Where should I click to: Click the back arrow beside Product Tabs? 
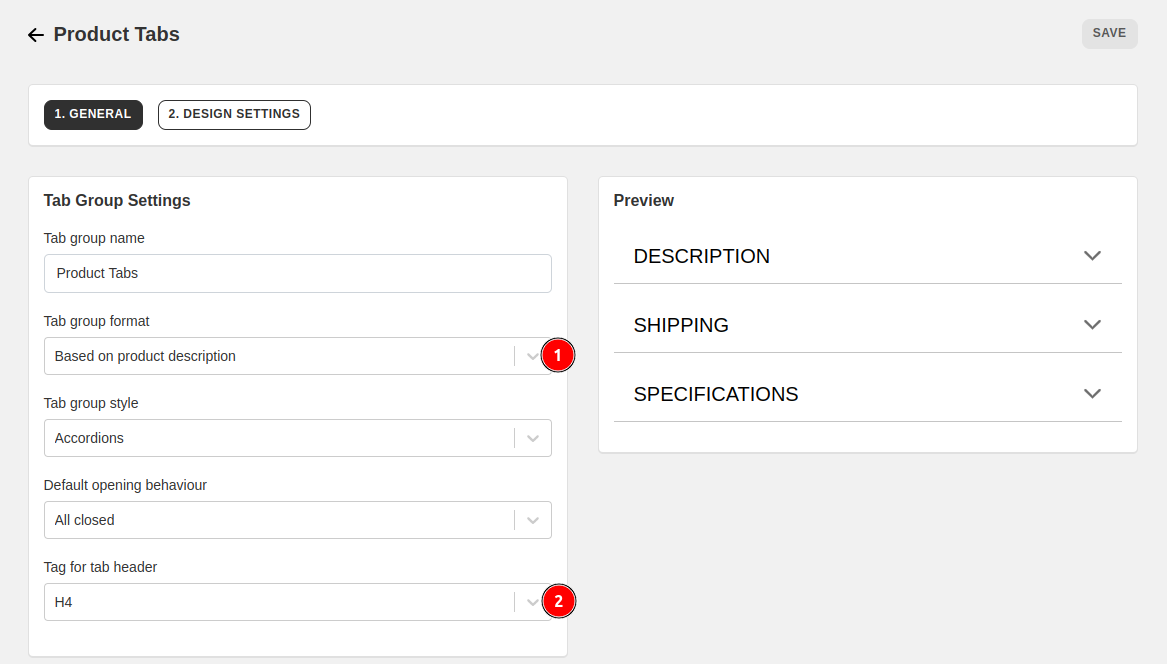(36, 35)
